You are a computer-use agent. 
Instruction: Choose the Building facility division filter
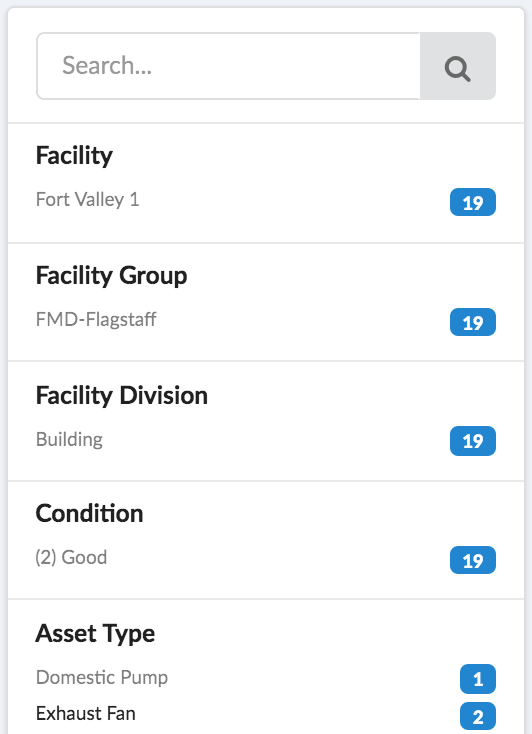click(69, 440)
